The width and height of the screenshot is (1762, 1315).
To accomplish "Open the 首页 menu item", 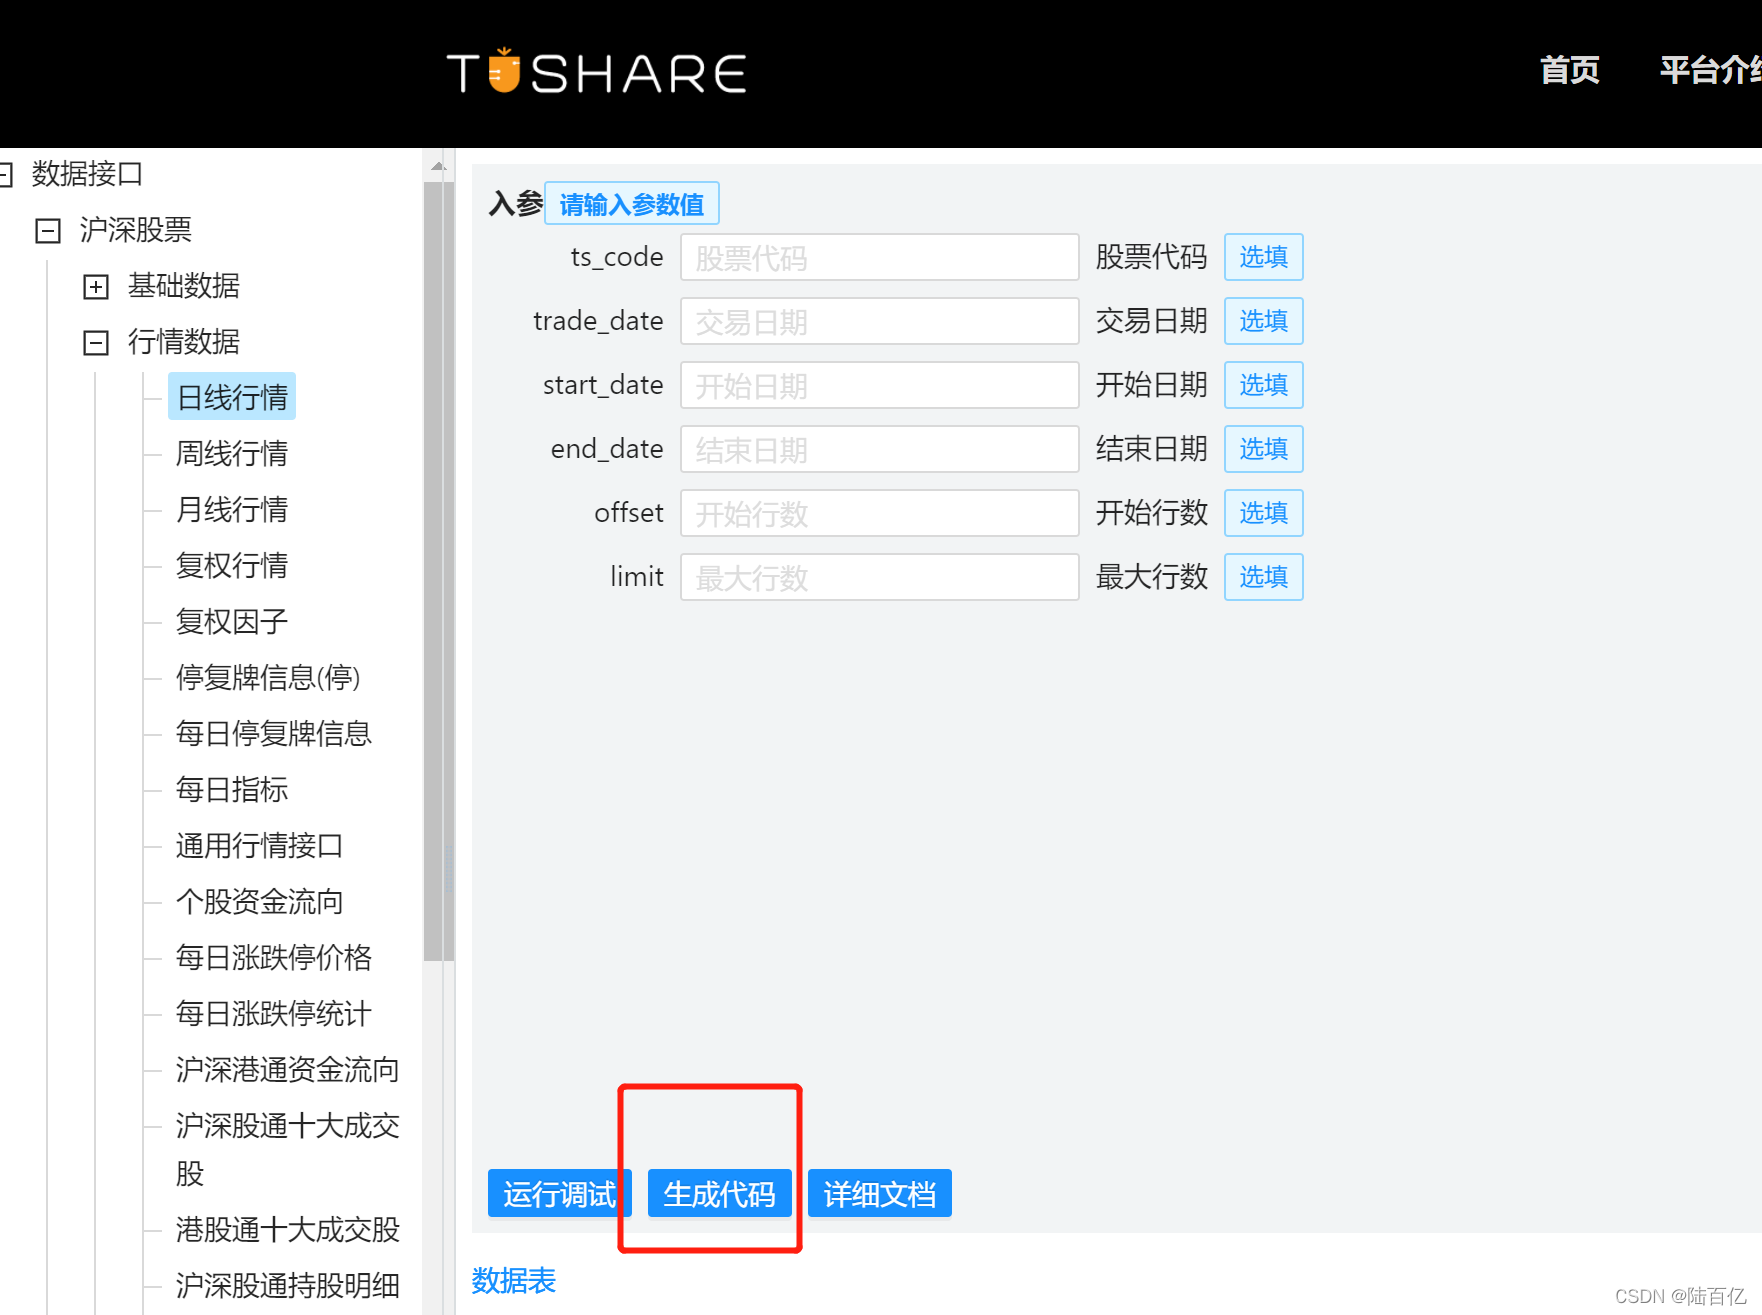I will coord(1568,71).
